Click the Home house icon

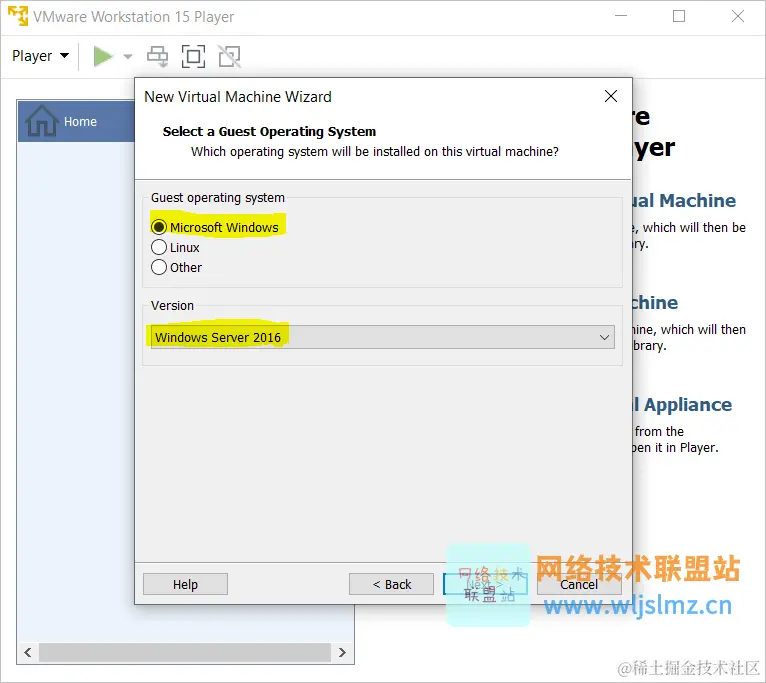(x=42, y=121)
